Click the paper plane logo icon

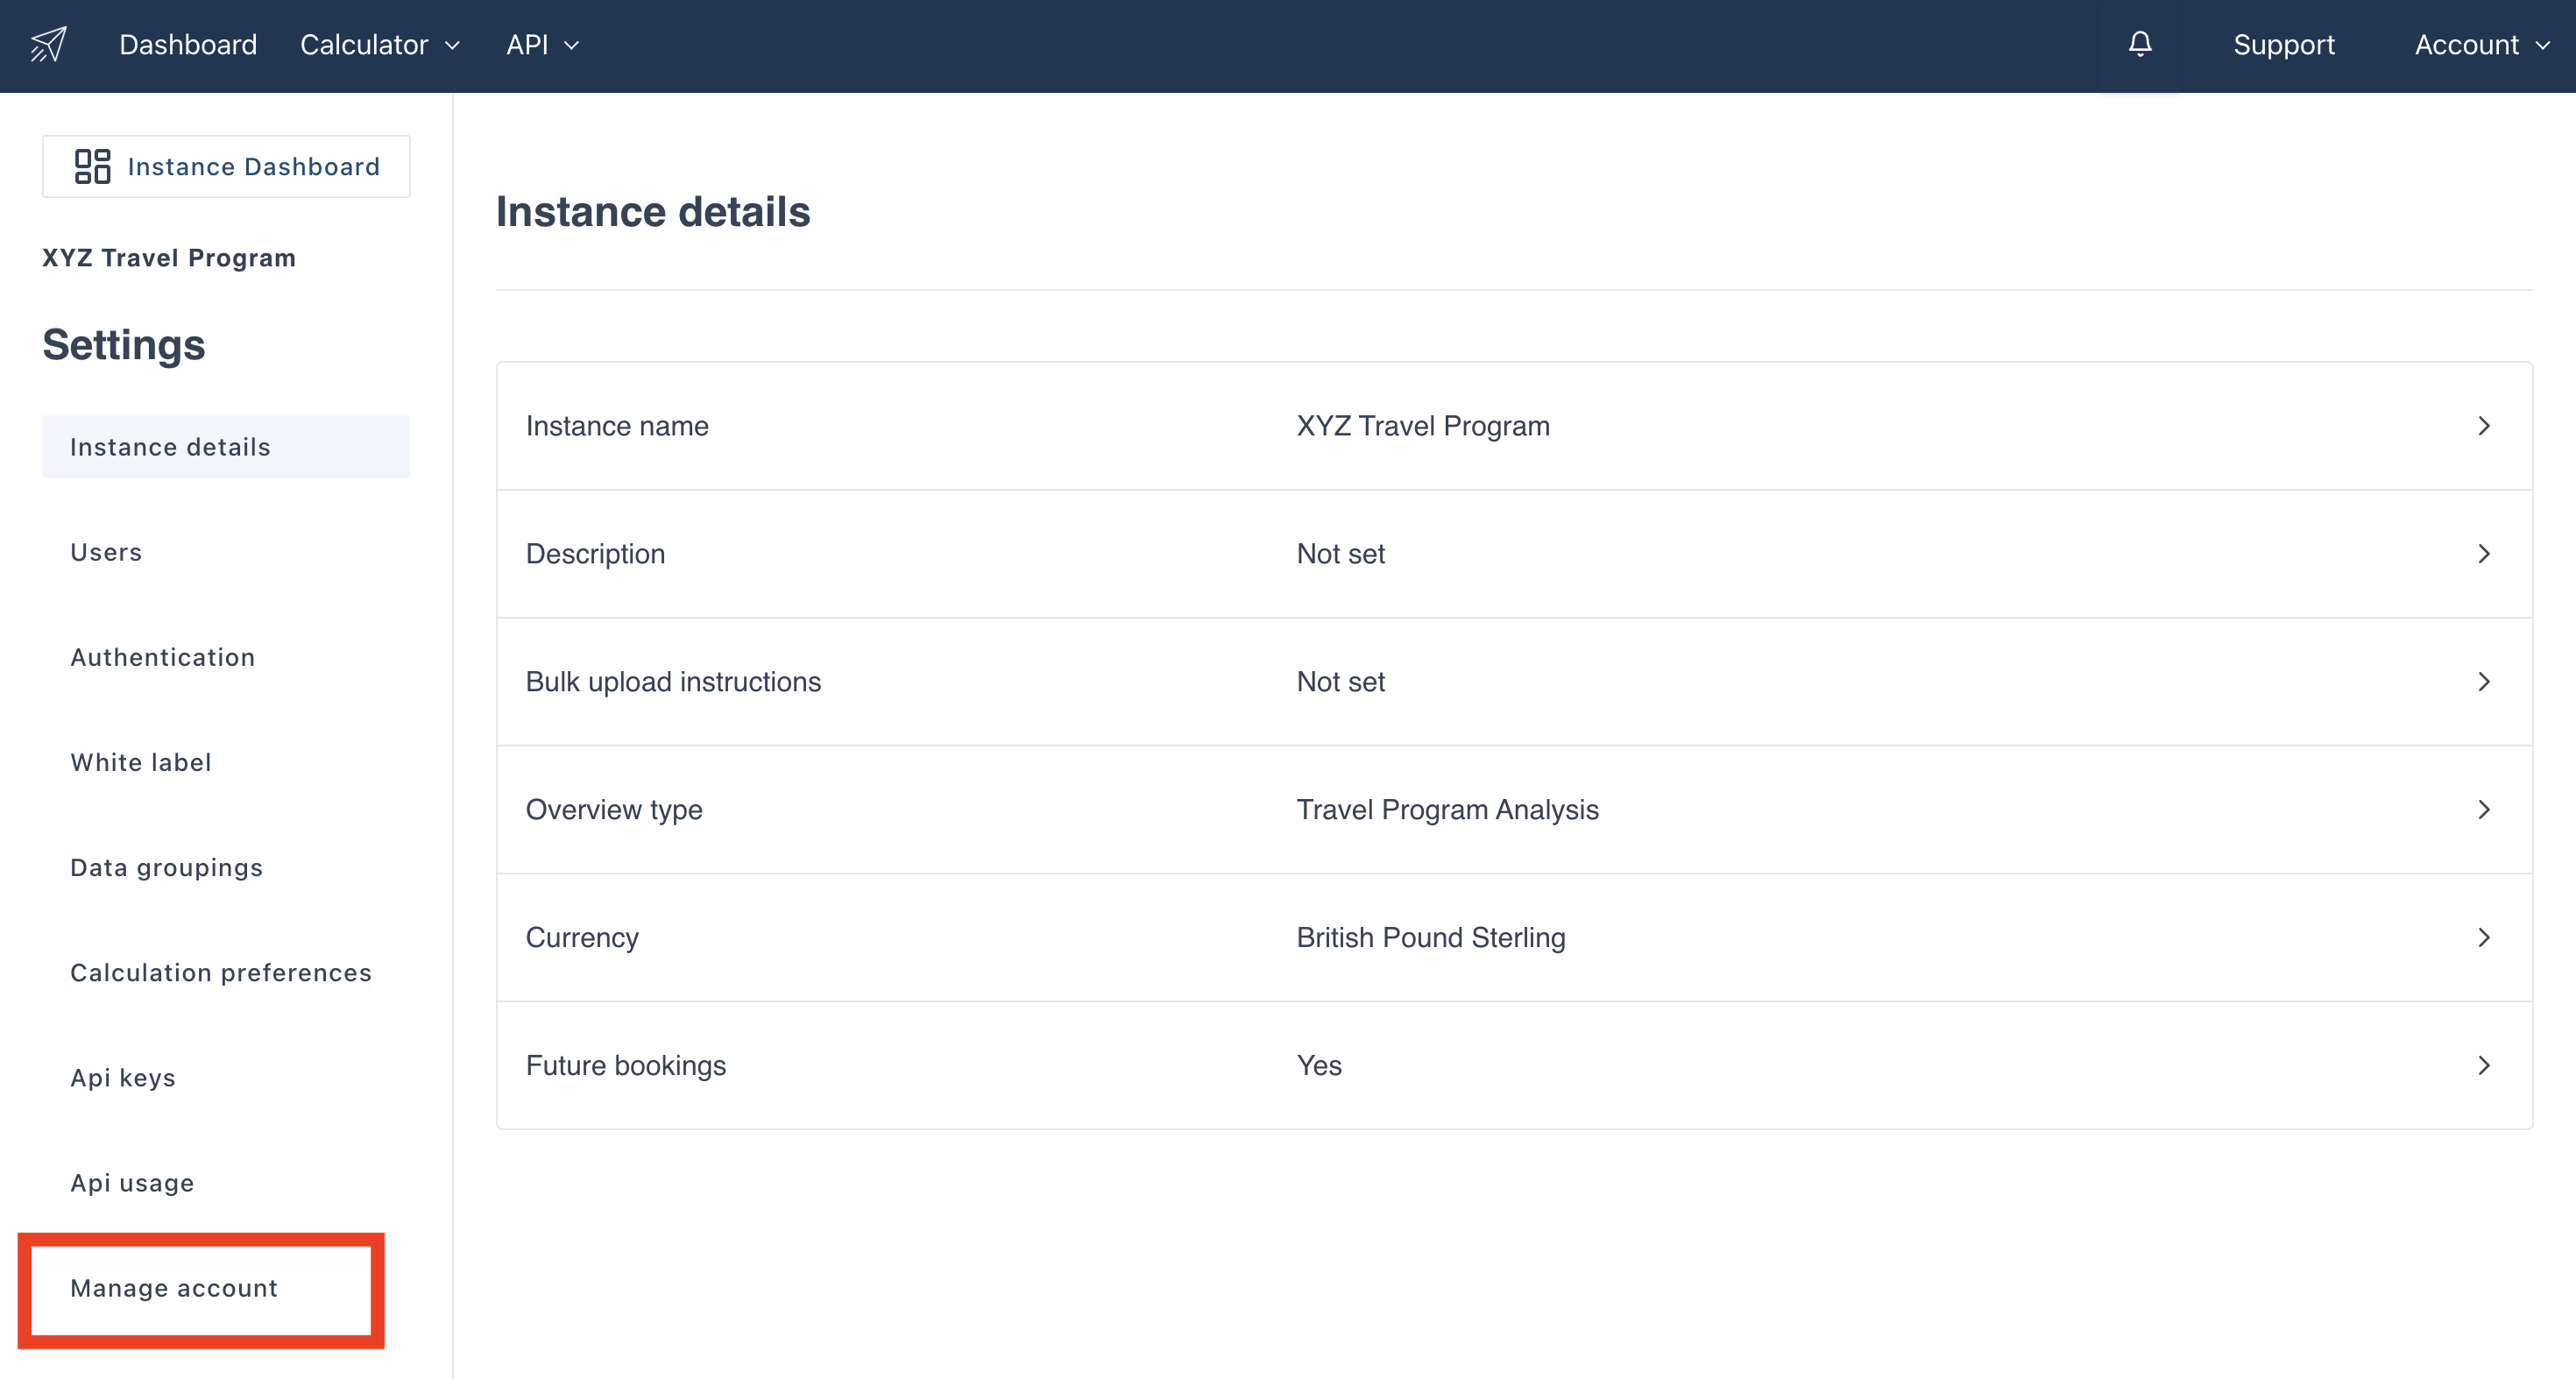pos(48,44)
